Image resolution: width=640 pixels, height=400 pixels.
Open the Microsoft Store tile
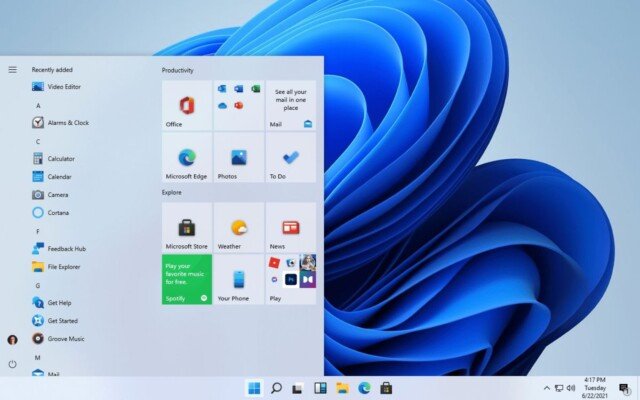pyautogui.click(x=187, y=228)
